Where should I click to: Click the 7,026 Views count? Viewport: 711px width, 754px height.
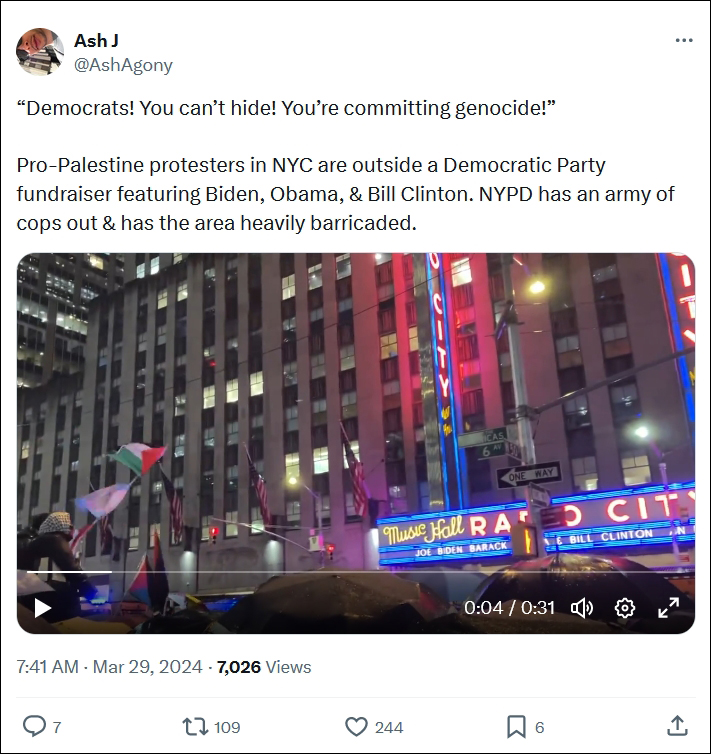264,667
